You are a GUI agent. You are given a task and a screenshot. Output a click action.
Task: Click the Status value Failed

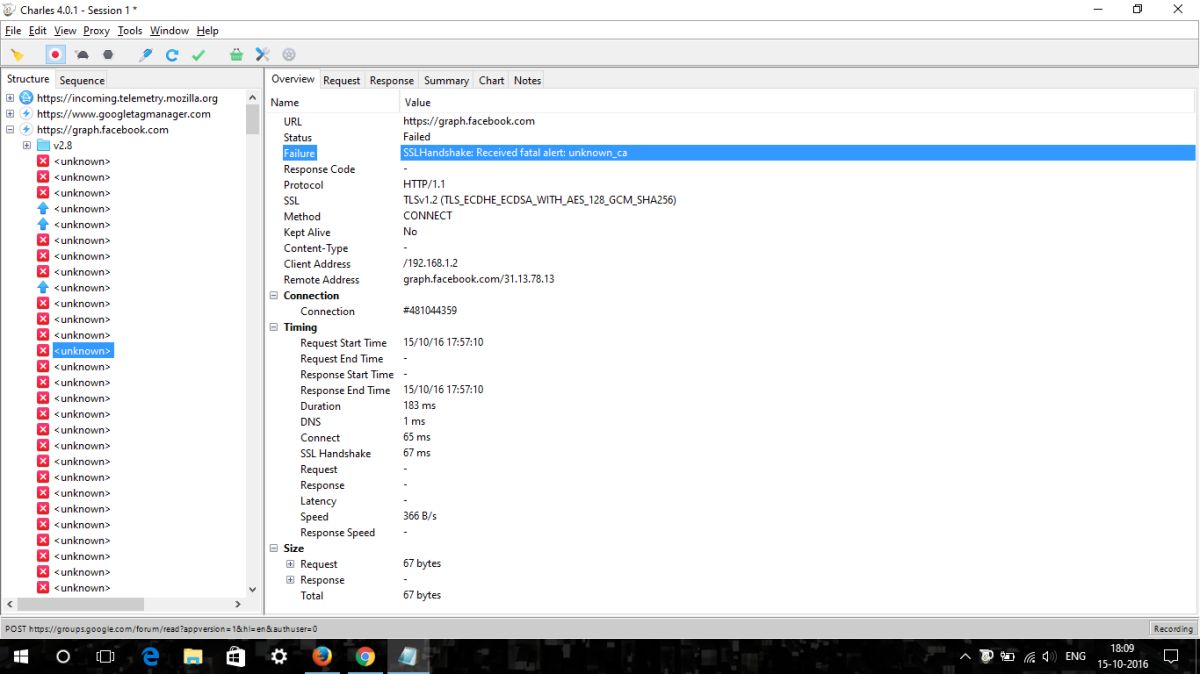pos(417,137)
